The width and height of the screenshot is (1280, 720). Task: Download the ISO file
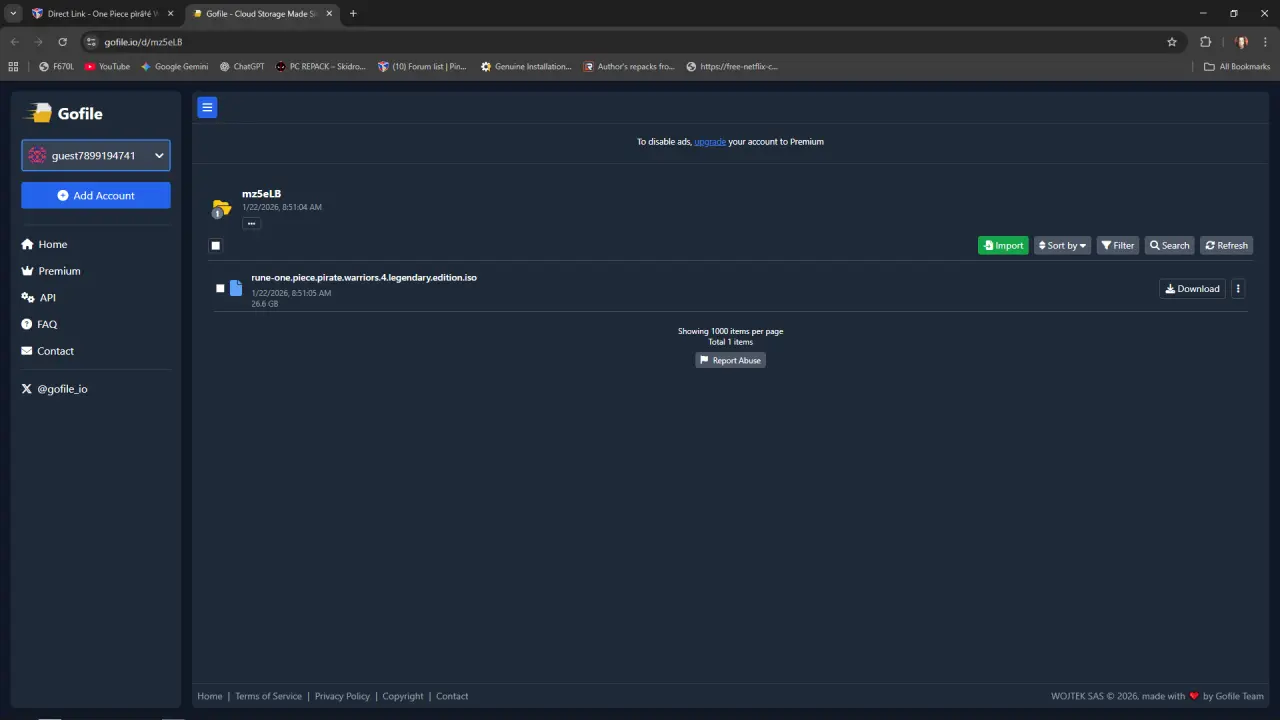click(x=1192, y=289)
